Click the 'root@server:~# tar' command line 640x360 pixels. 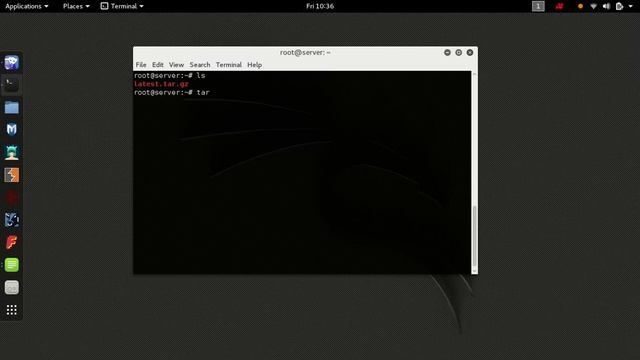172,93
